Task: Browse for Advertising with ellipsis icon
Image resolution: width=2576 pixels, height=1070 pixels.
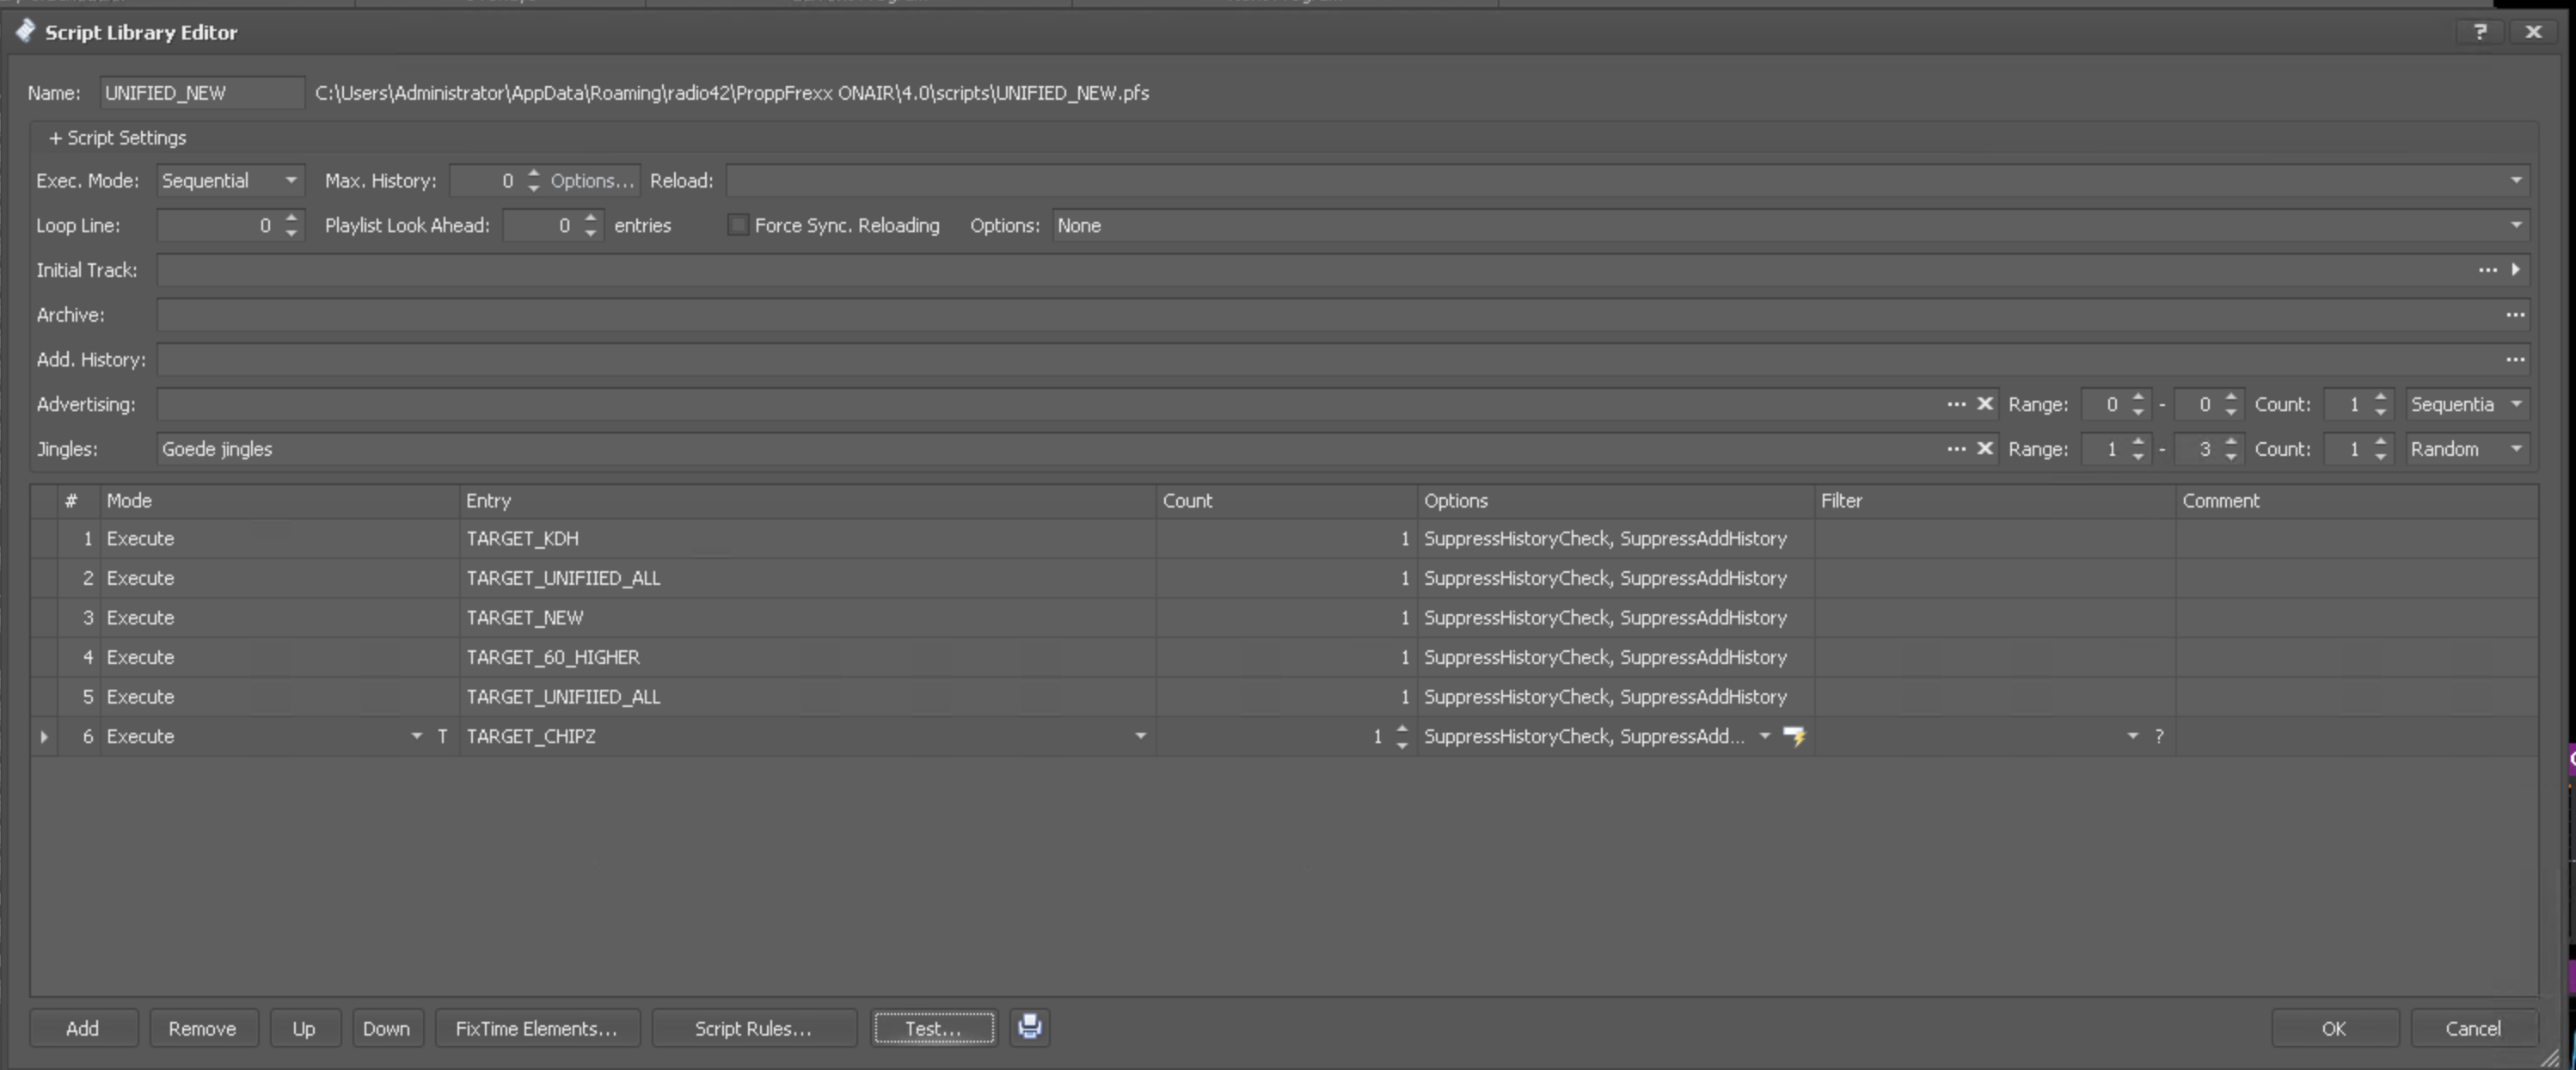Action: (1956, 404)
